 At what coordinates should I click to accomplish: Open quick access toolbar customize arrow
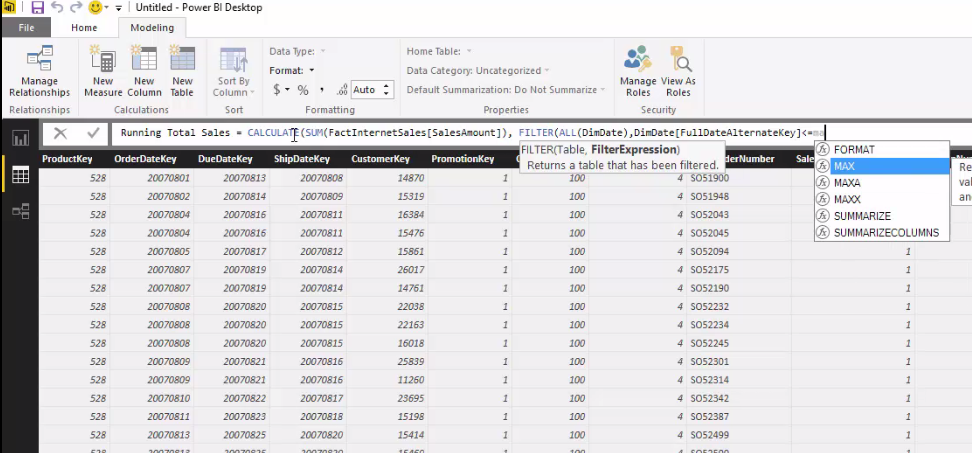[118, 8]
